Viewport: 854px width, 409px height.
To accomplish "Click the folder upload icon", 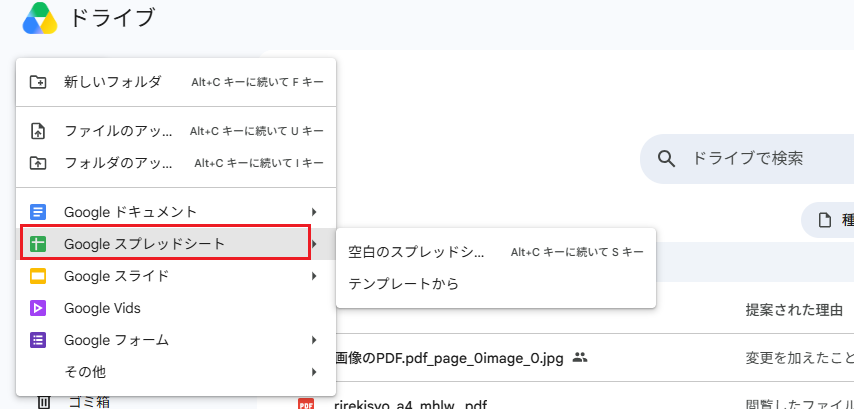I will point(38,163).
